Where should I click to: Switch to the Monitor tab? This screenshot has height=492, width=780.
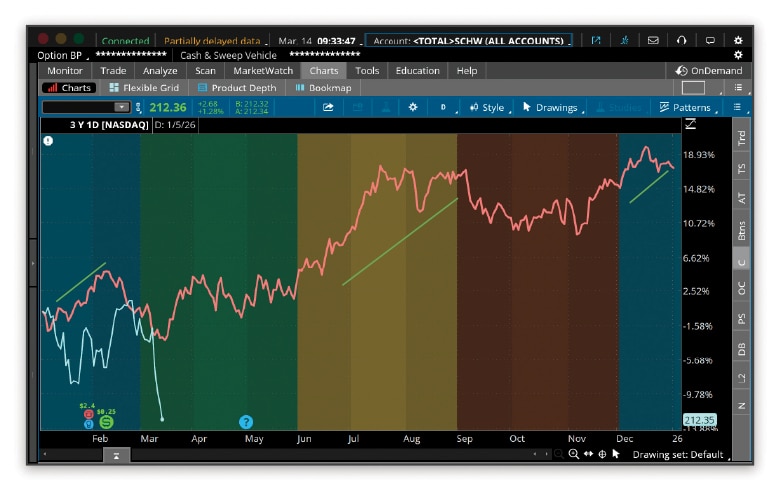tap(65, 71)
